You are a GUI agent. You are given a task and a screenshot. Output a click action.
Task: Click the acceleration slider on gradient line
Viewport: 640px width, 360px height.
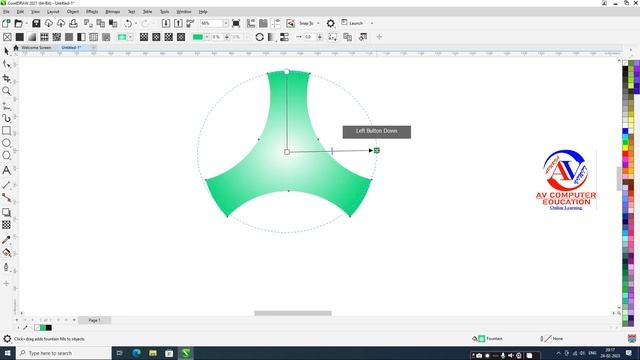point(332,151)
